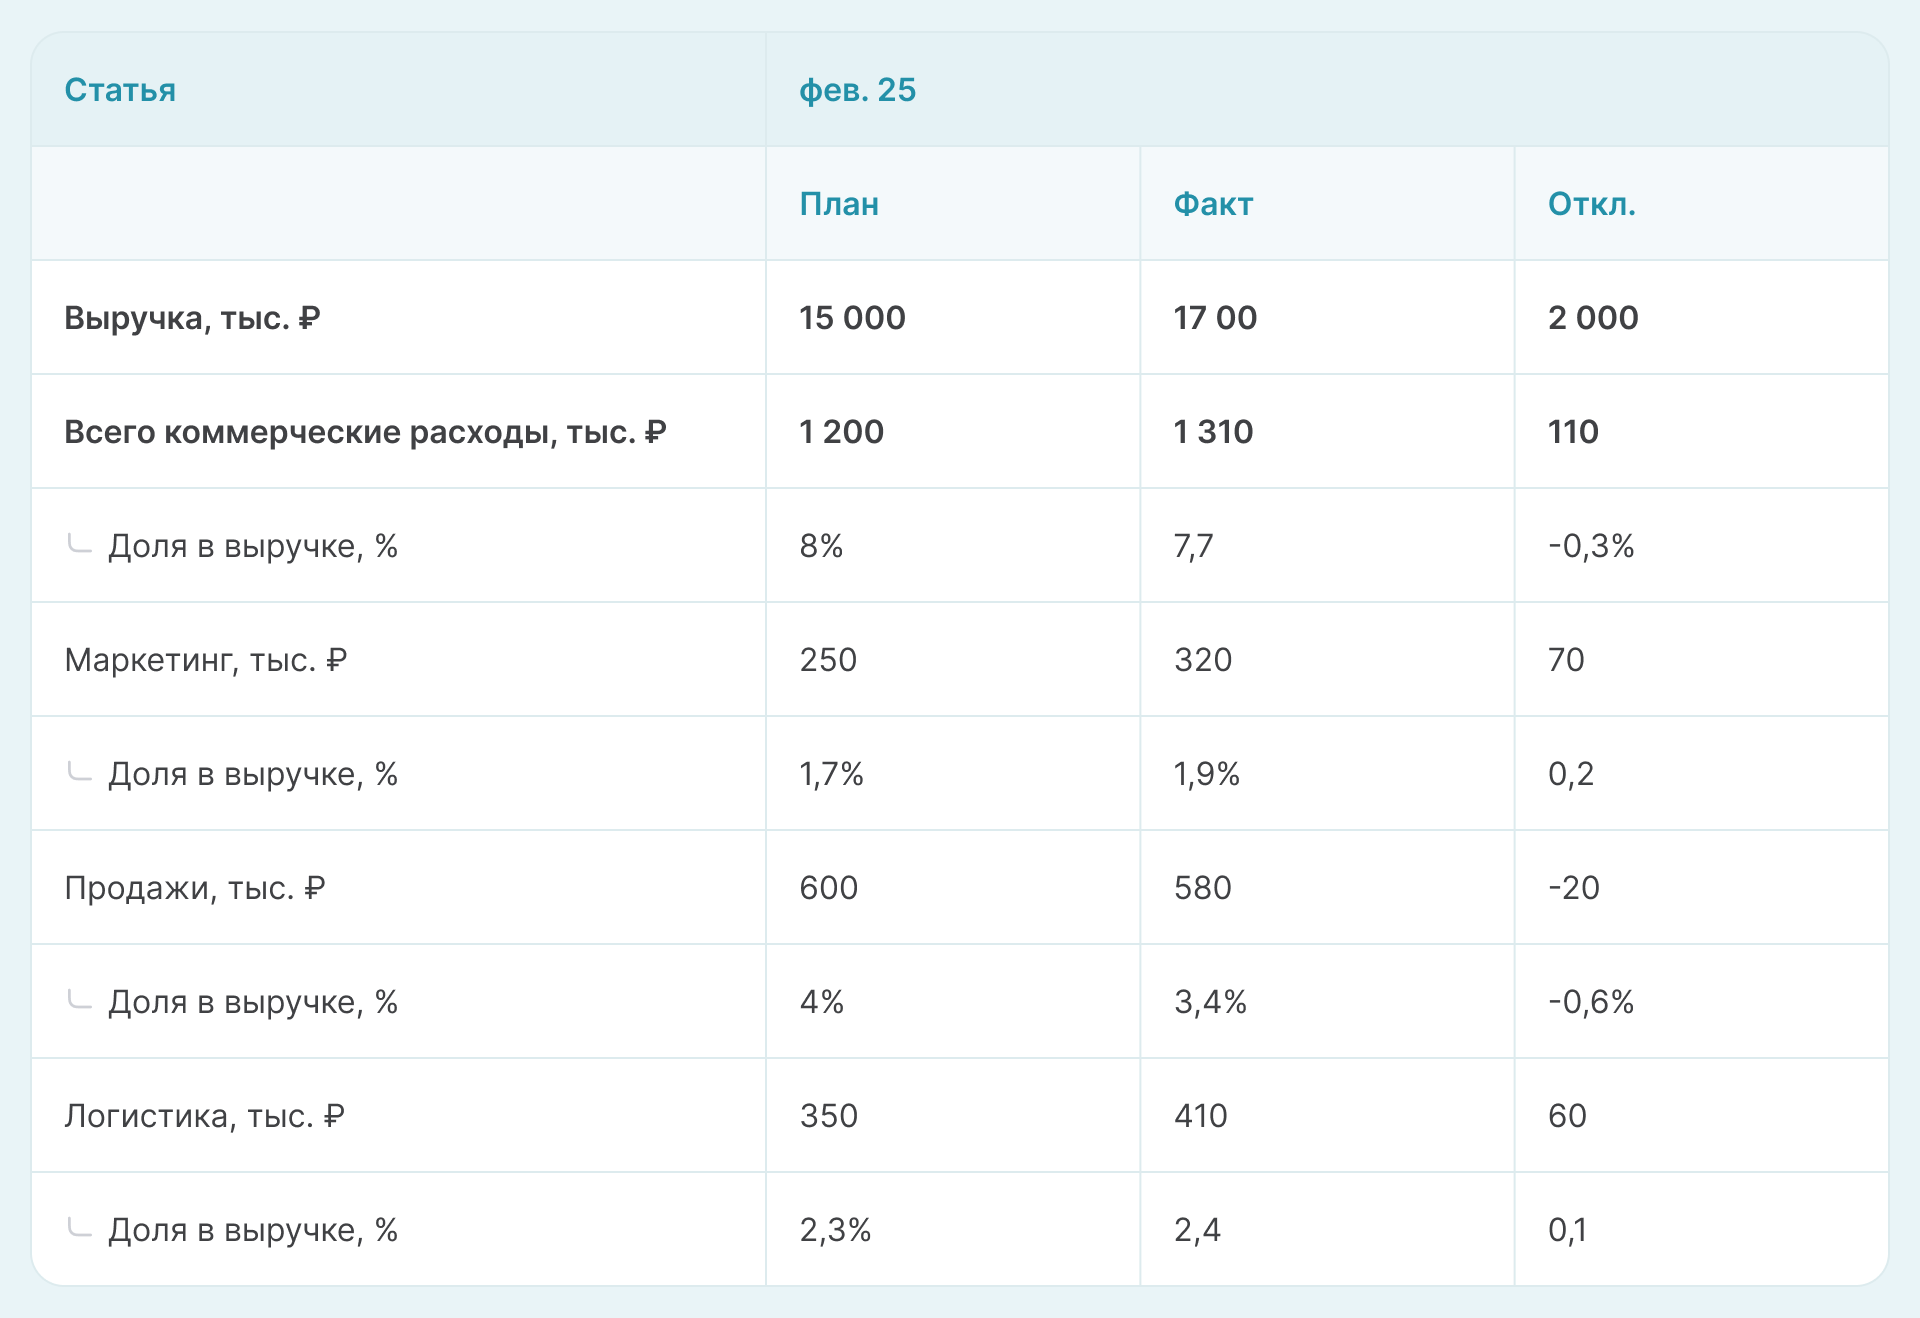This screenshot has width=1920, height=1318.
Task: Click the Выручка, тыс. ₽ row label
Action: 192,318
